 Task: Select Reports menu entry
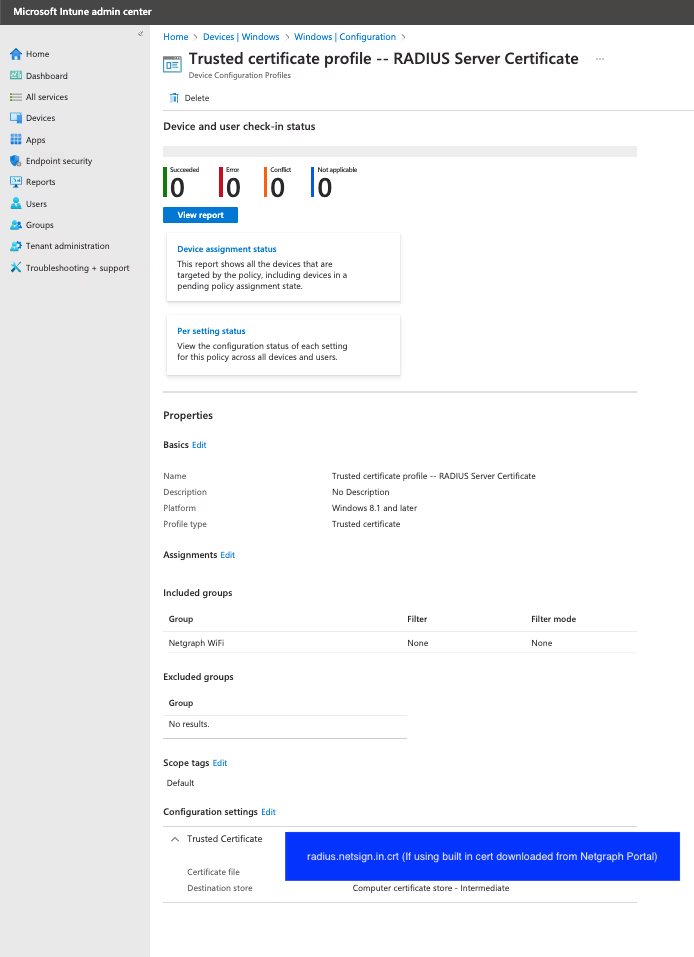pyautogui.click(x=40, y=182)
